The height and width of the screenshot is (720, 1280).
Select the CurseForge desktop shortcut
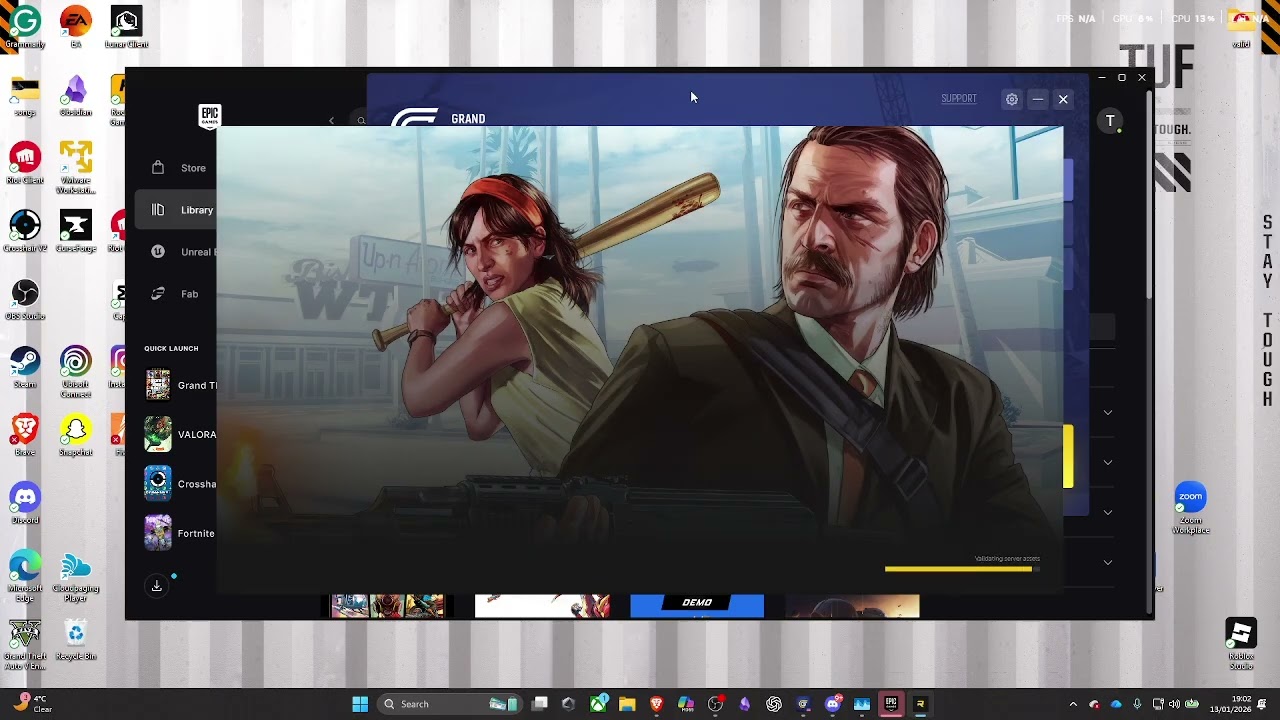(76, 231)
